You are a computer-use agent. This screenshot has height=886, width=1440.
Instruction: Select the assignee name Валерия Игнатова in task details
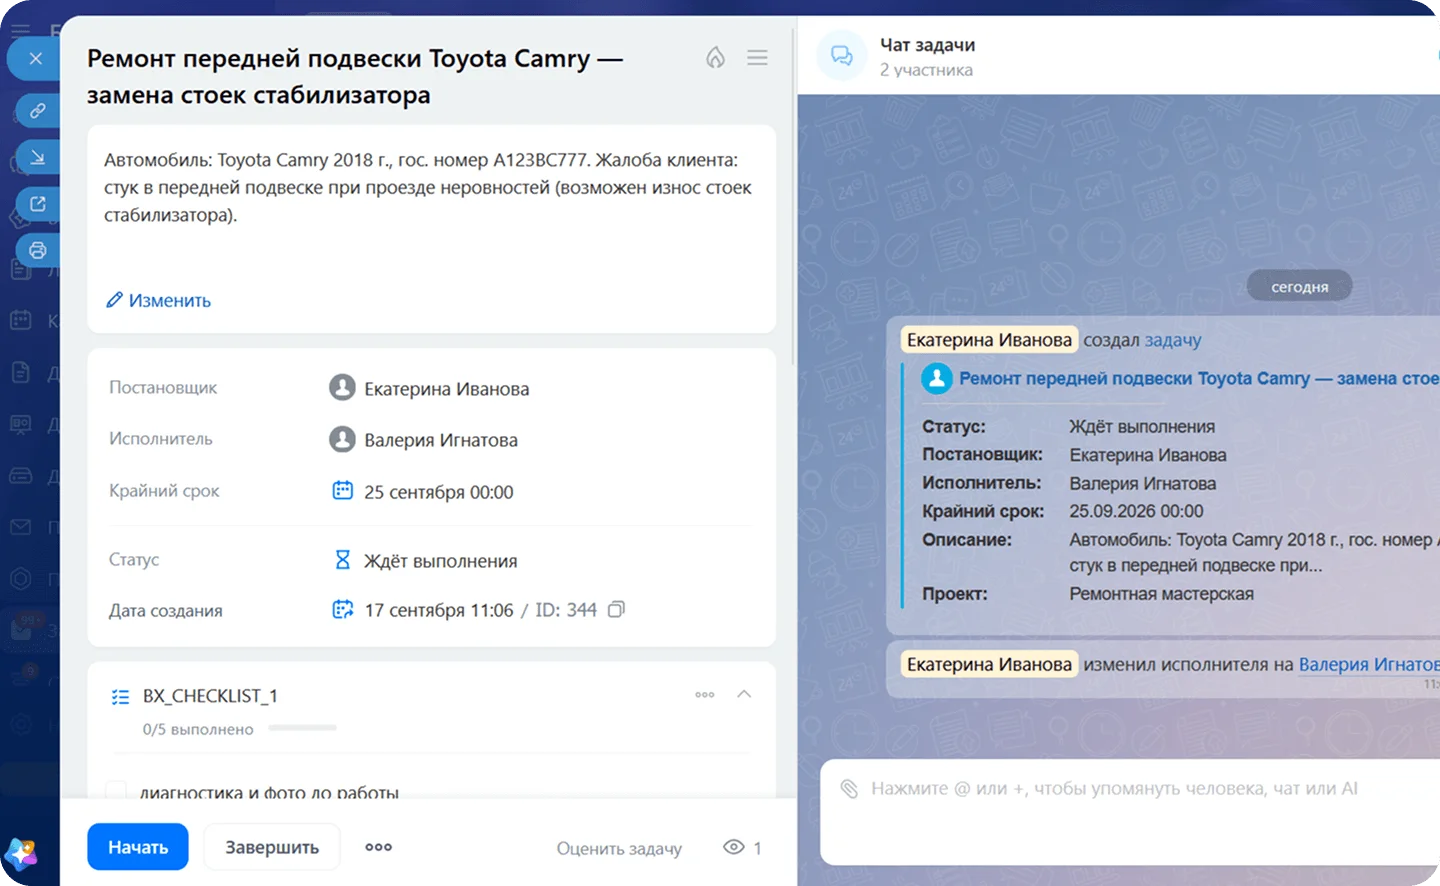point(441,440)
